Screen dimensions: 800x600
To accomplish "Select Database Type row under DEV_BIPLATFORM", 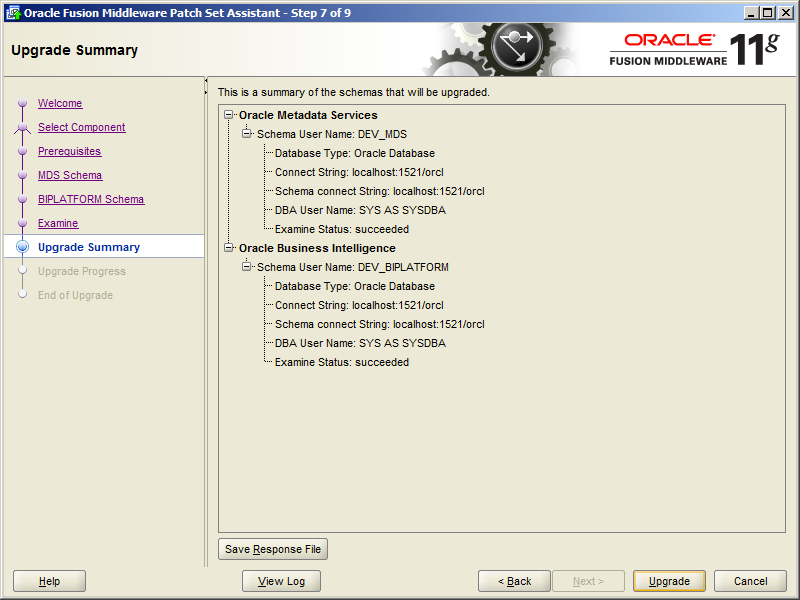I will [355, 286].
